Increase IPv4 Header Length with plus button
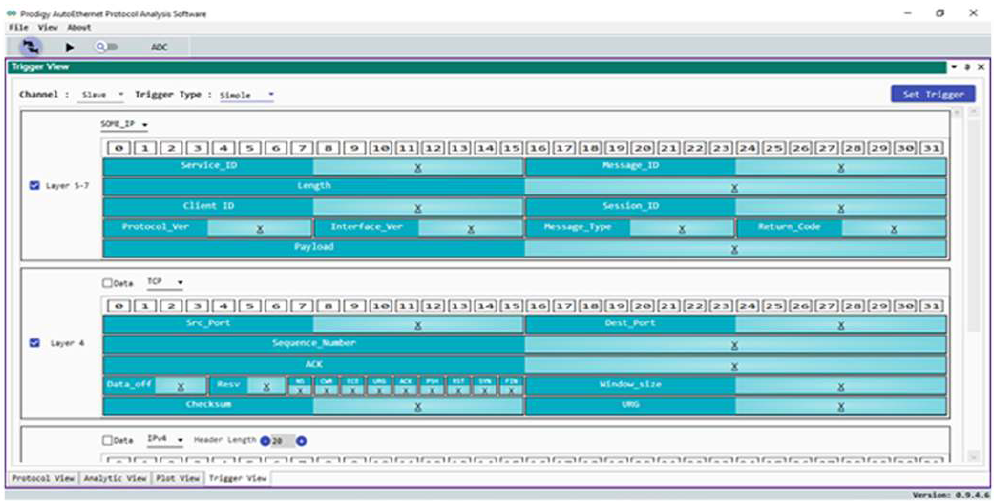Screen dimensions: 994x501 coord(301,440)
